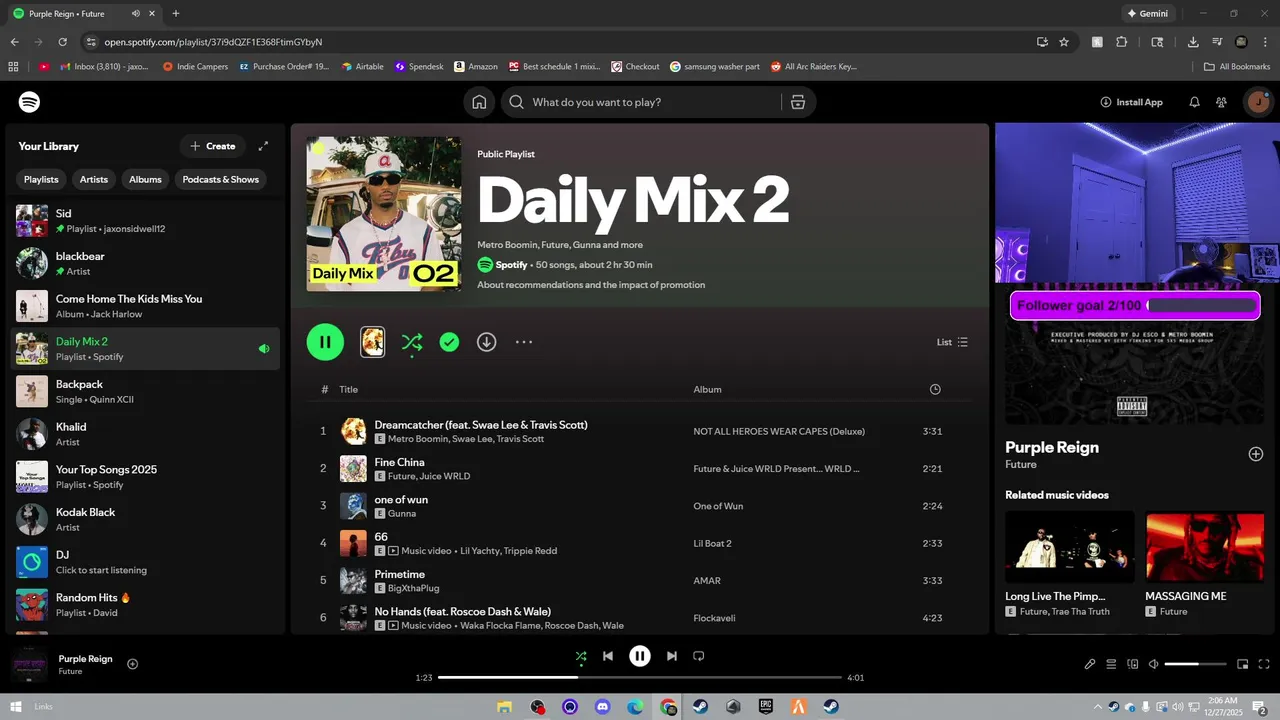Add the now-playing Purple Reign via plus icon in the bottom bar

(132, 664)
